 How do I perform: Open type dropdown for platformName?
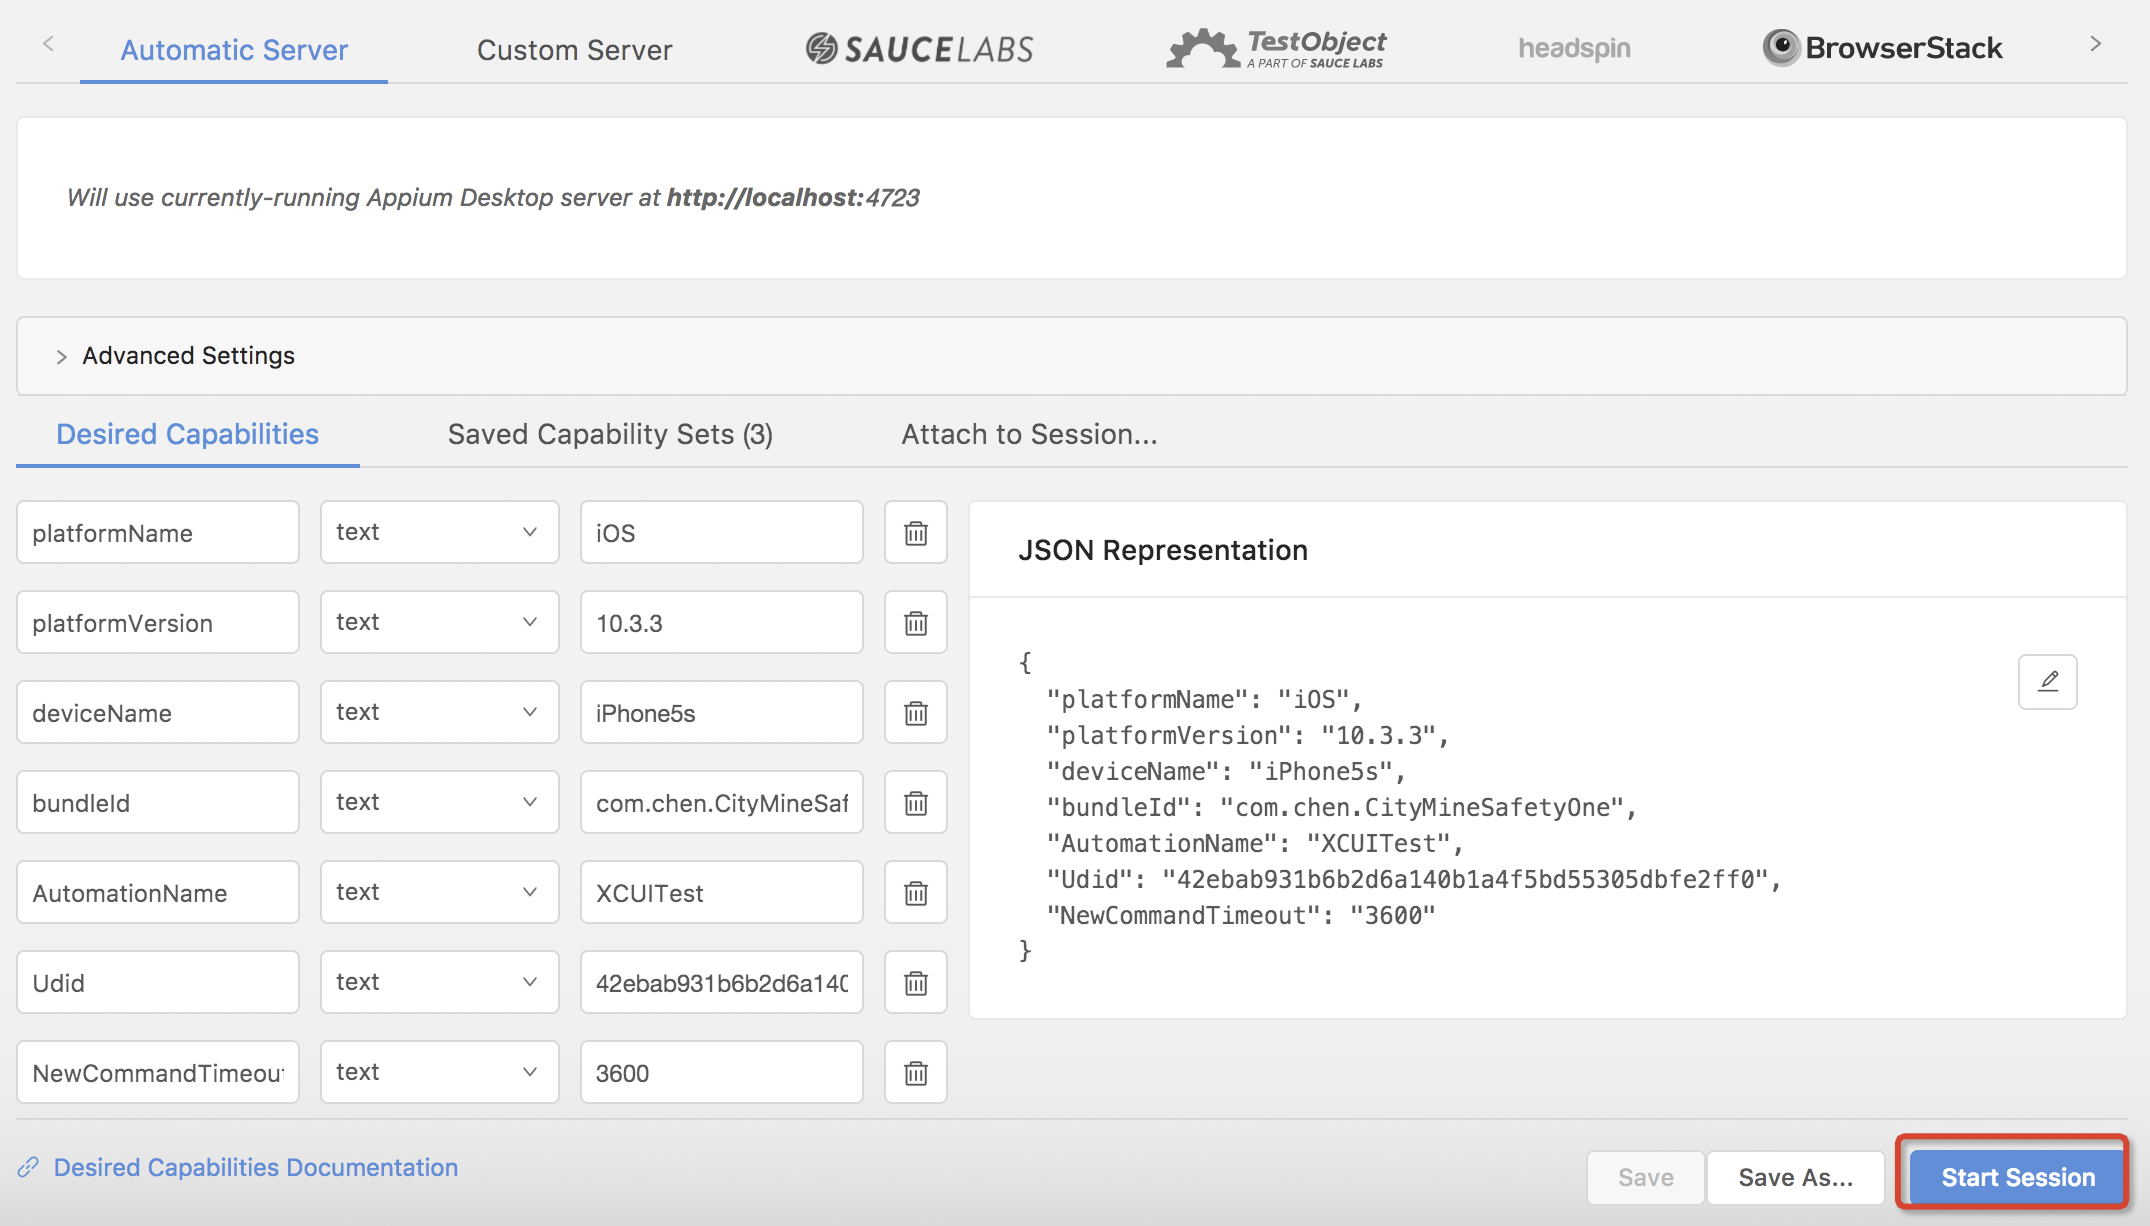[x=439, y=532]
